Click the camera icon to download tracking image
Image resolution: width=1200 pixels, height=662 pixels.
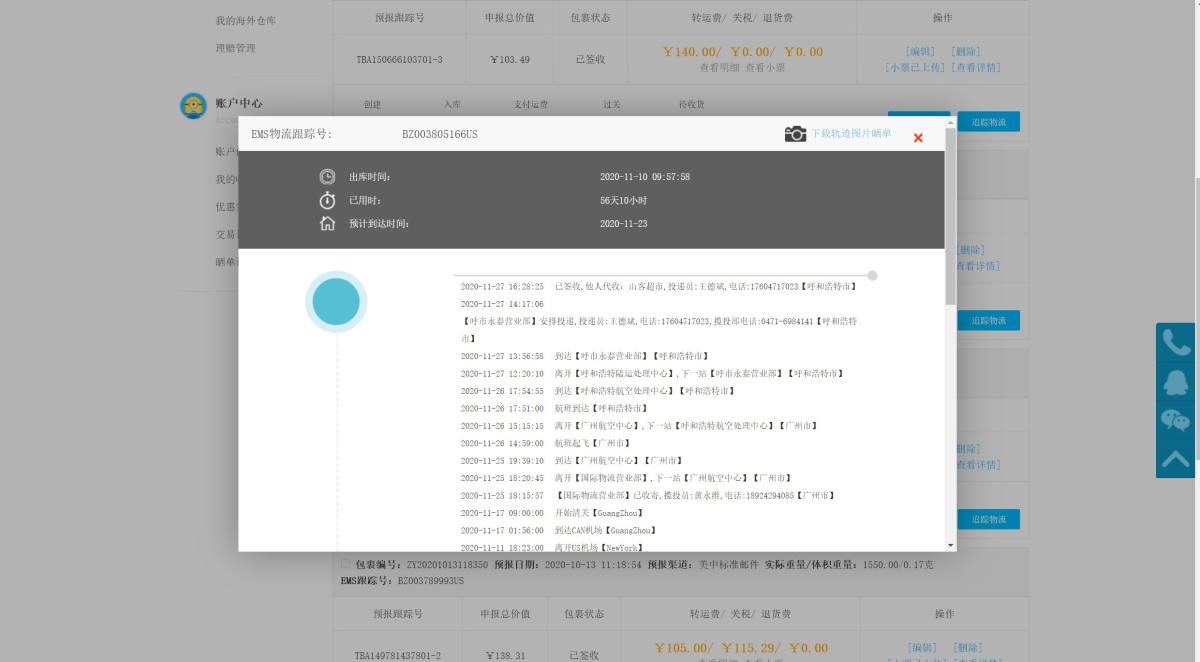[x=795, y=133]
